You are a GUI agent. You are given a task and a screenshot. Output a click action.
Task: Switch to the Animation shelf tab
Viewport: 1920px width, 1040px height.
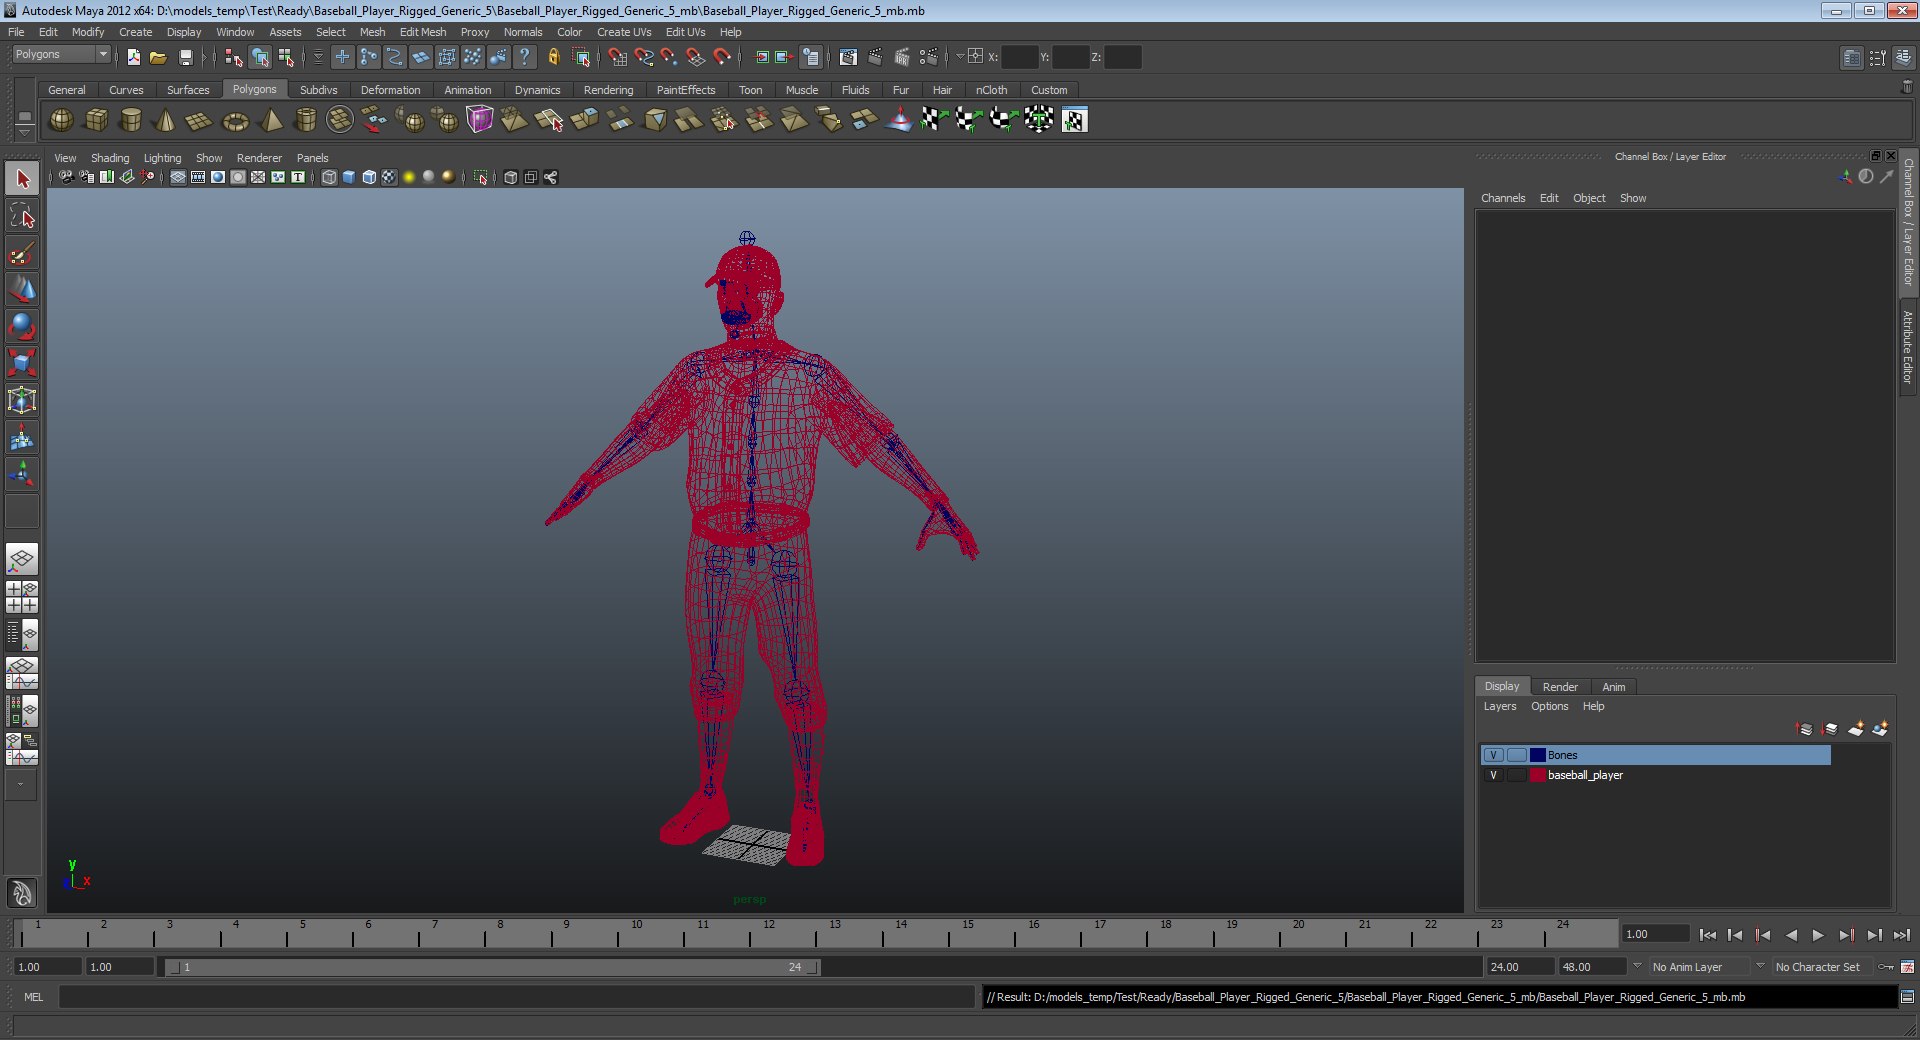pos(467,90)
